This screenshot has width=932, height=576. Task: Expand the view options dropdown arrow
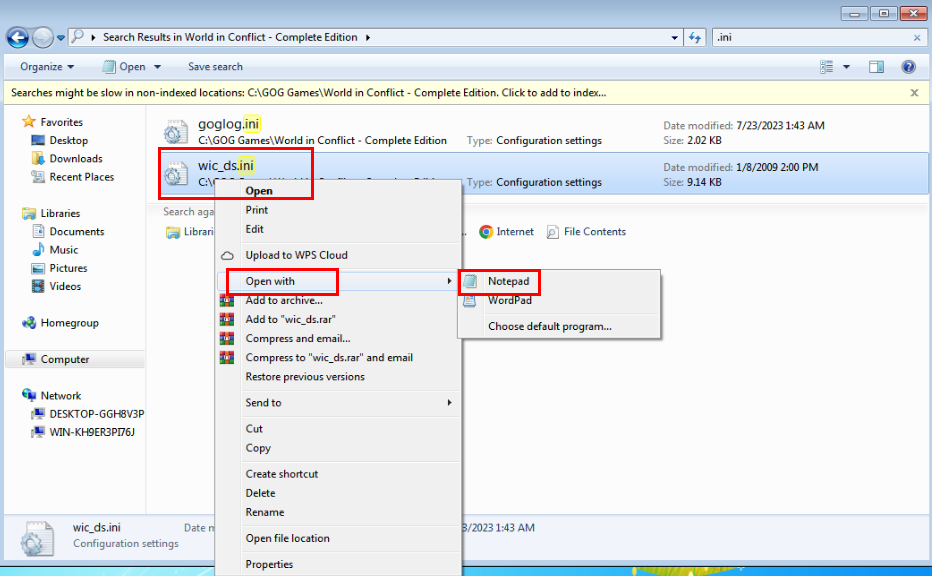[846, 67]
